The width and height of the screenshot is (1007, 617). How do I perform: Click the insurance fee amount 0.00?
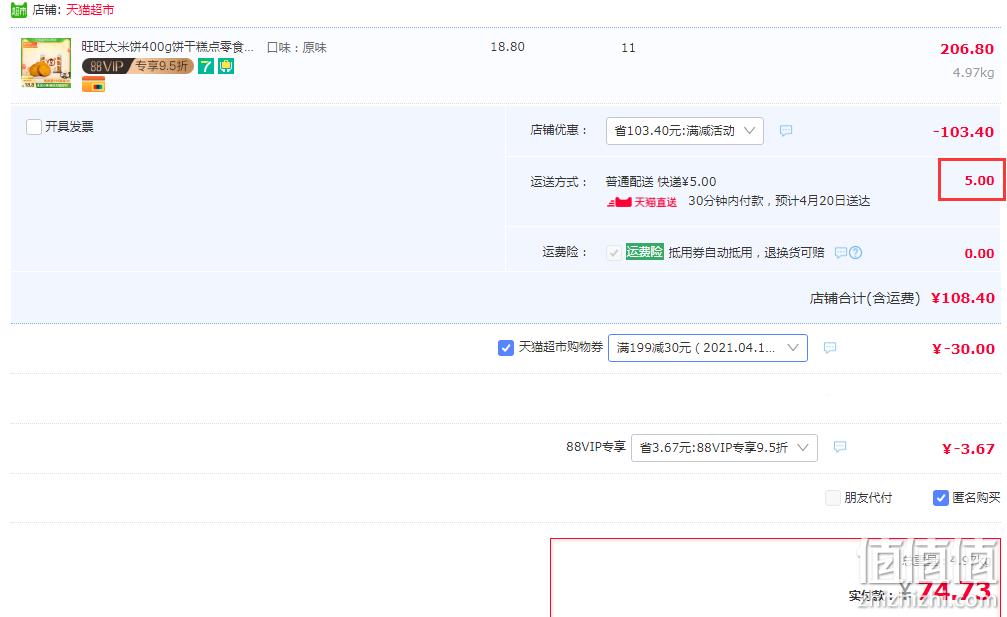[x=979, y=253]
